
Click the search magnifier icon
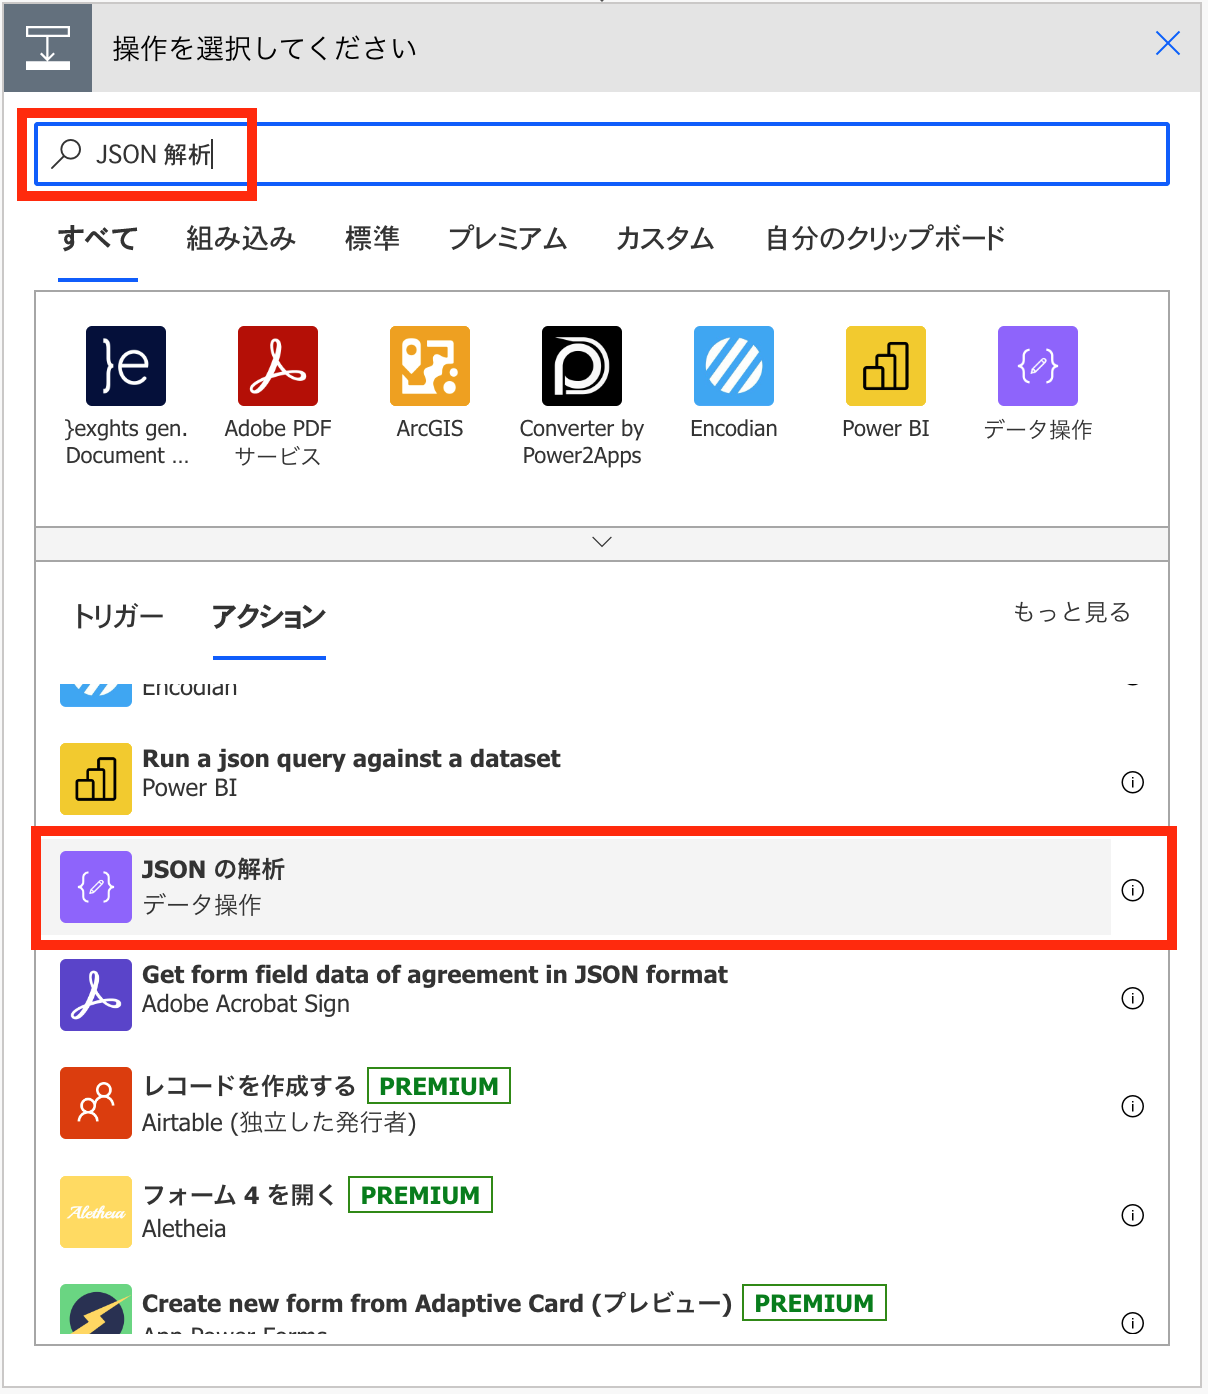(66, 154)
